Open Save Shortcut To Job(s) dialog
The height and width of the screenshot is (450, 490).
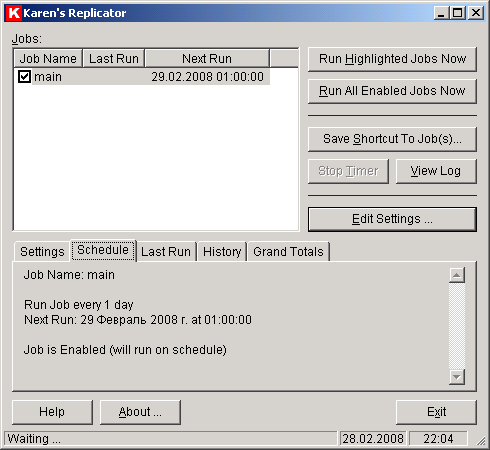392,139
